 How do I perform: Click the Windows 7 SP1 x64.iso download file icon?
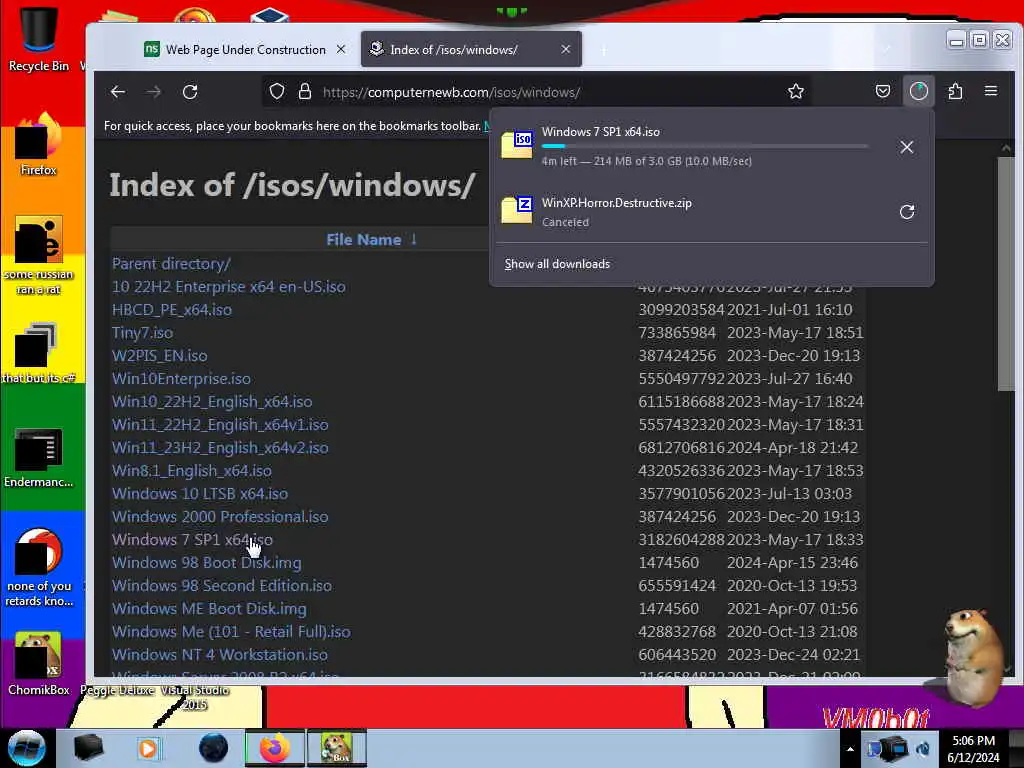tap(517, 144)
